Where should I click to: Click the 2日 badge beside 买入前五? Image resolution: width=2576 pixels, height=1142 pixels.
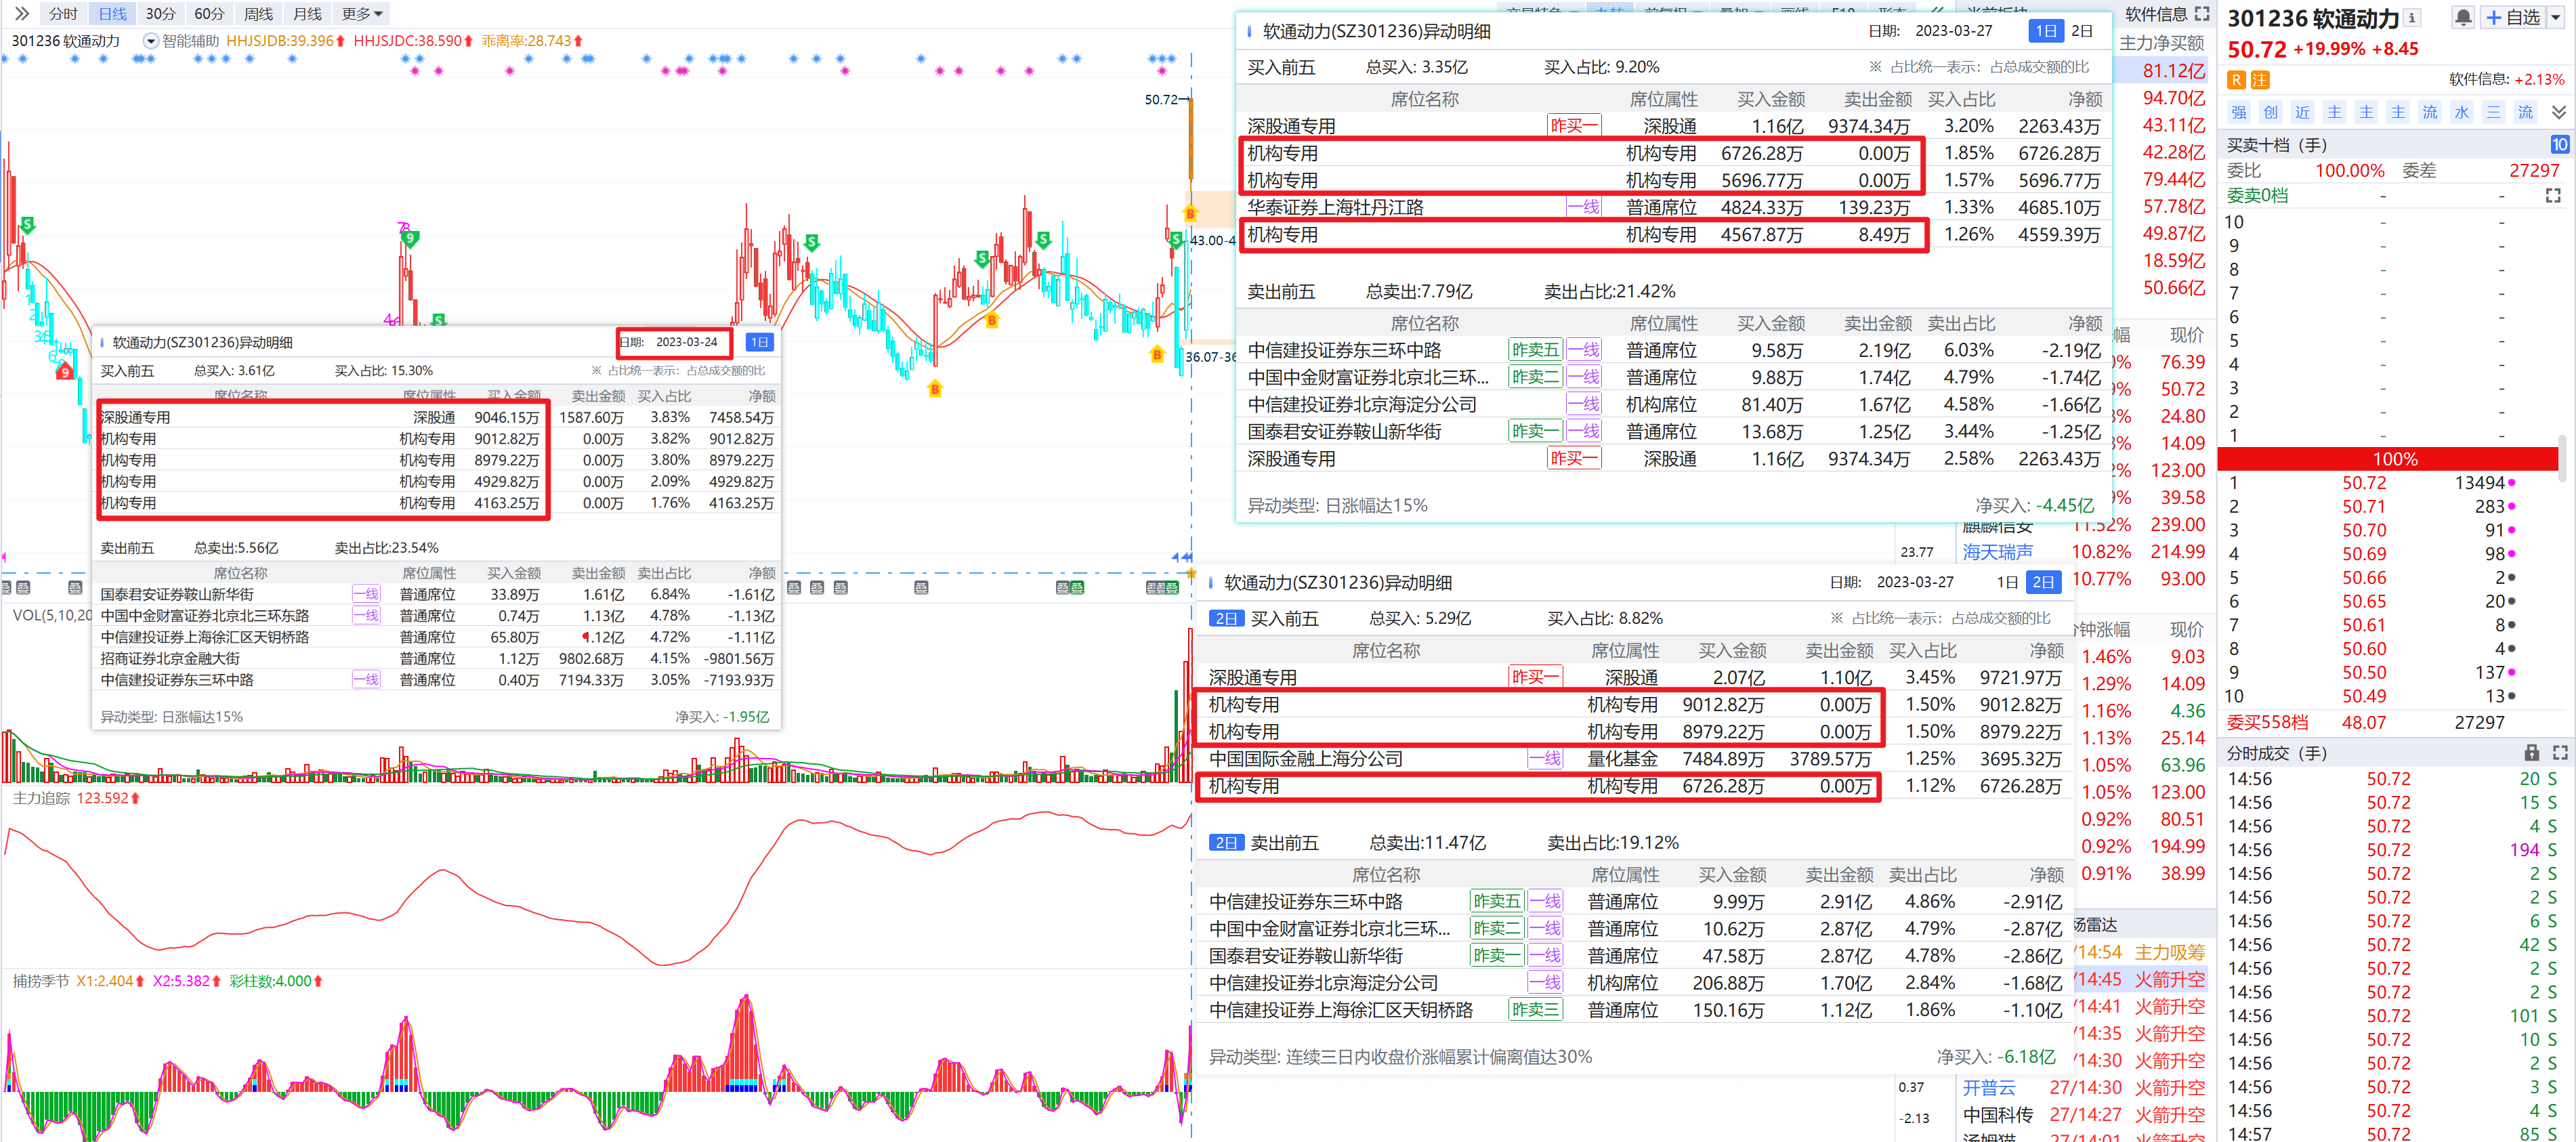[x=1226, y=619]
